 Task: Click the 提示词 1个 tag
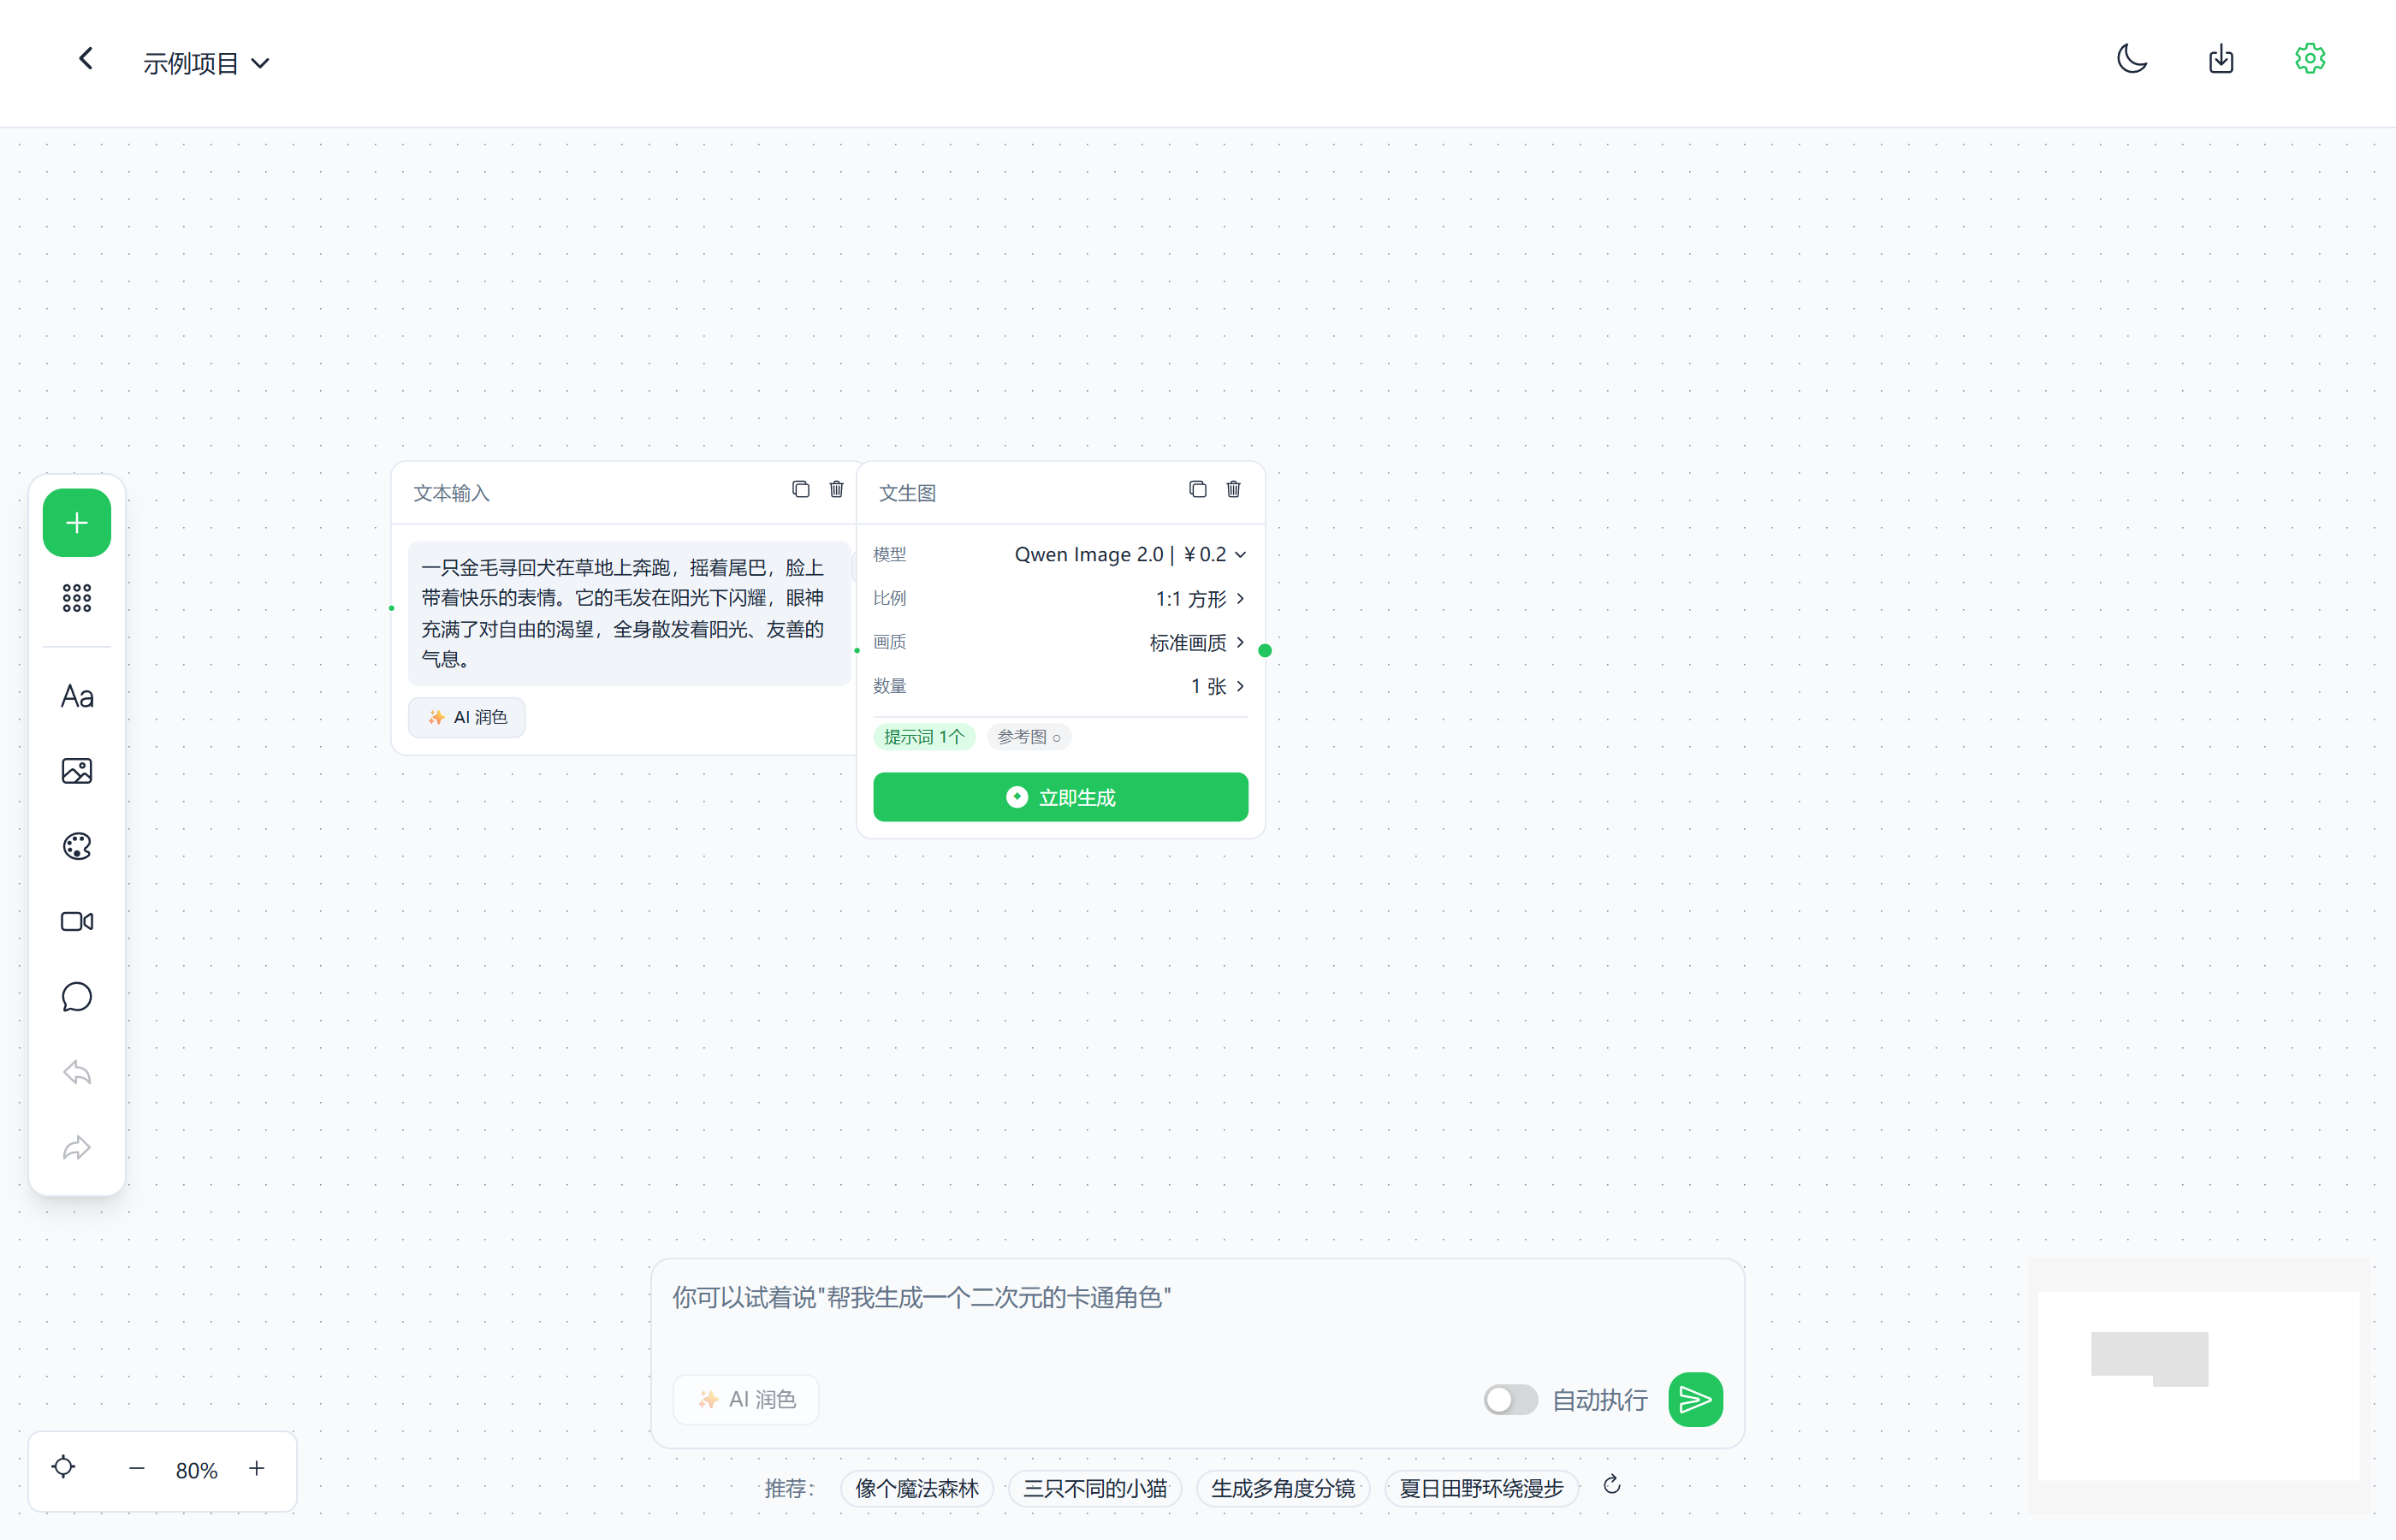coord(923,737)
